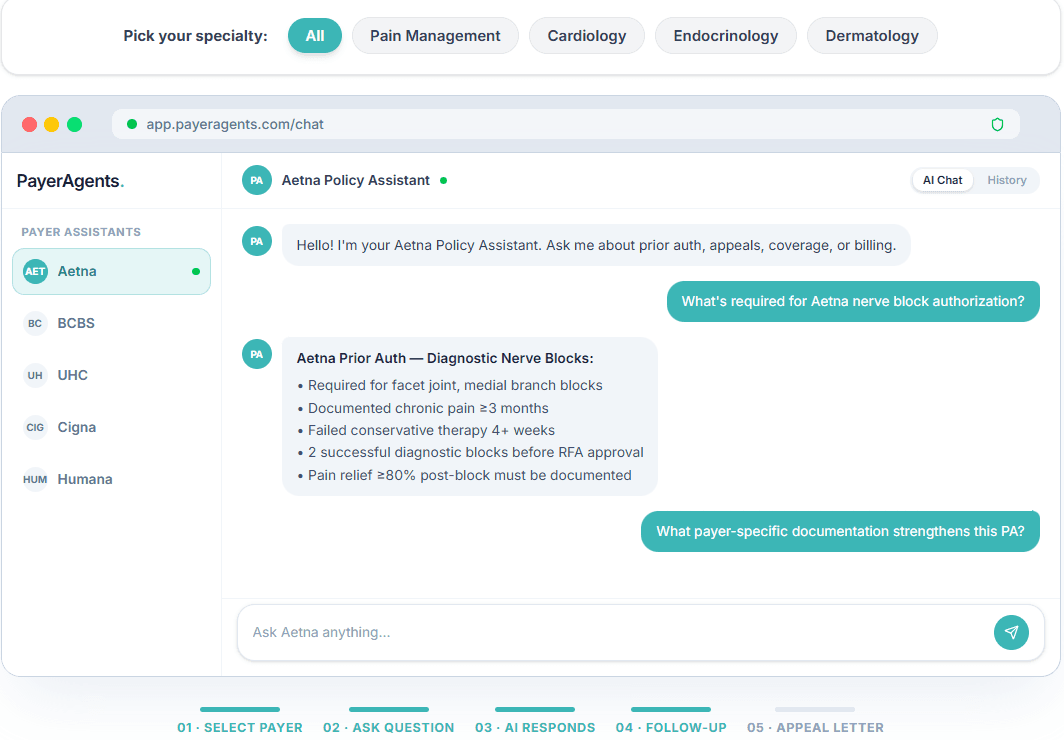The width and height of the screenshot is (1064, 740).
Task: Click the yellow window minimize dot
Action: (52, 125)
